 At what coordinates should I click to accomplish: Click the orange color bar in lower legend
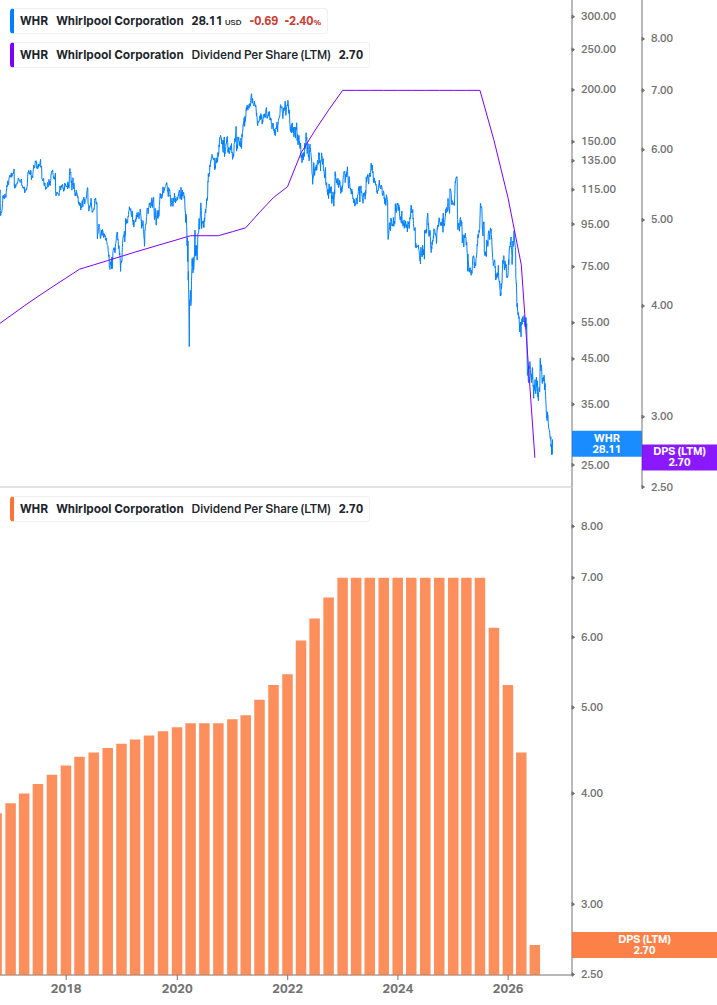coord(12,509)
